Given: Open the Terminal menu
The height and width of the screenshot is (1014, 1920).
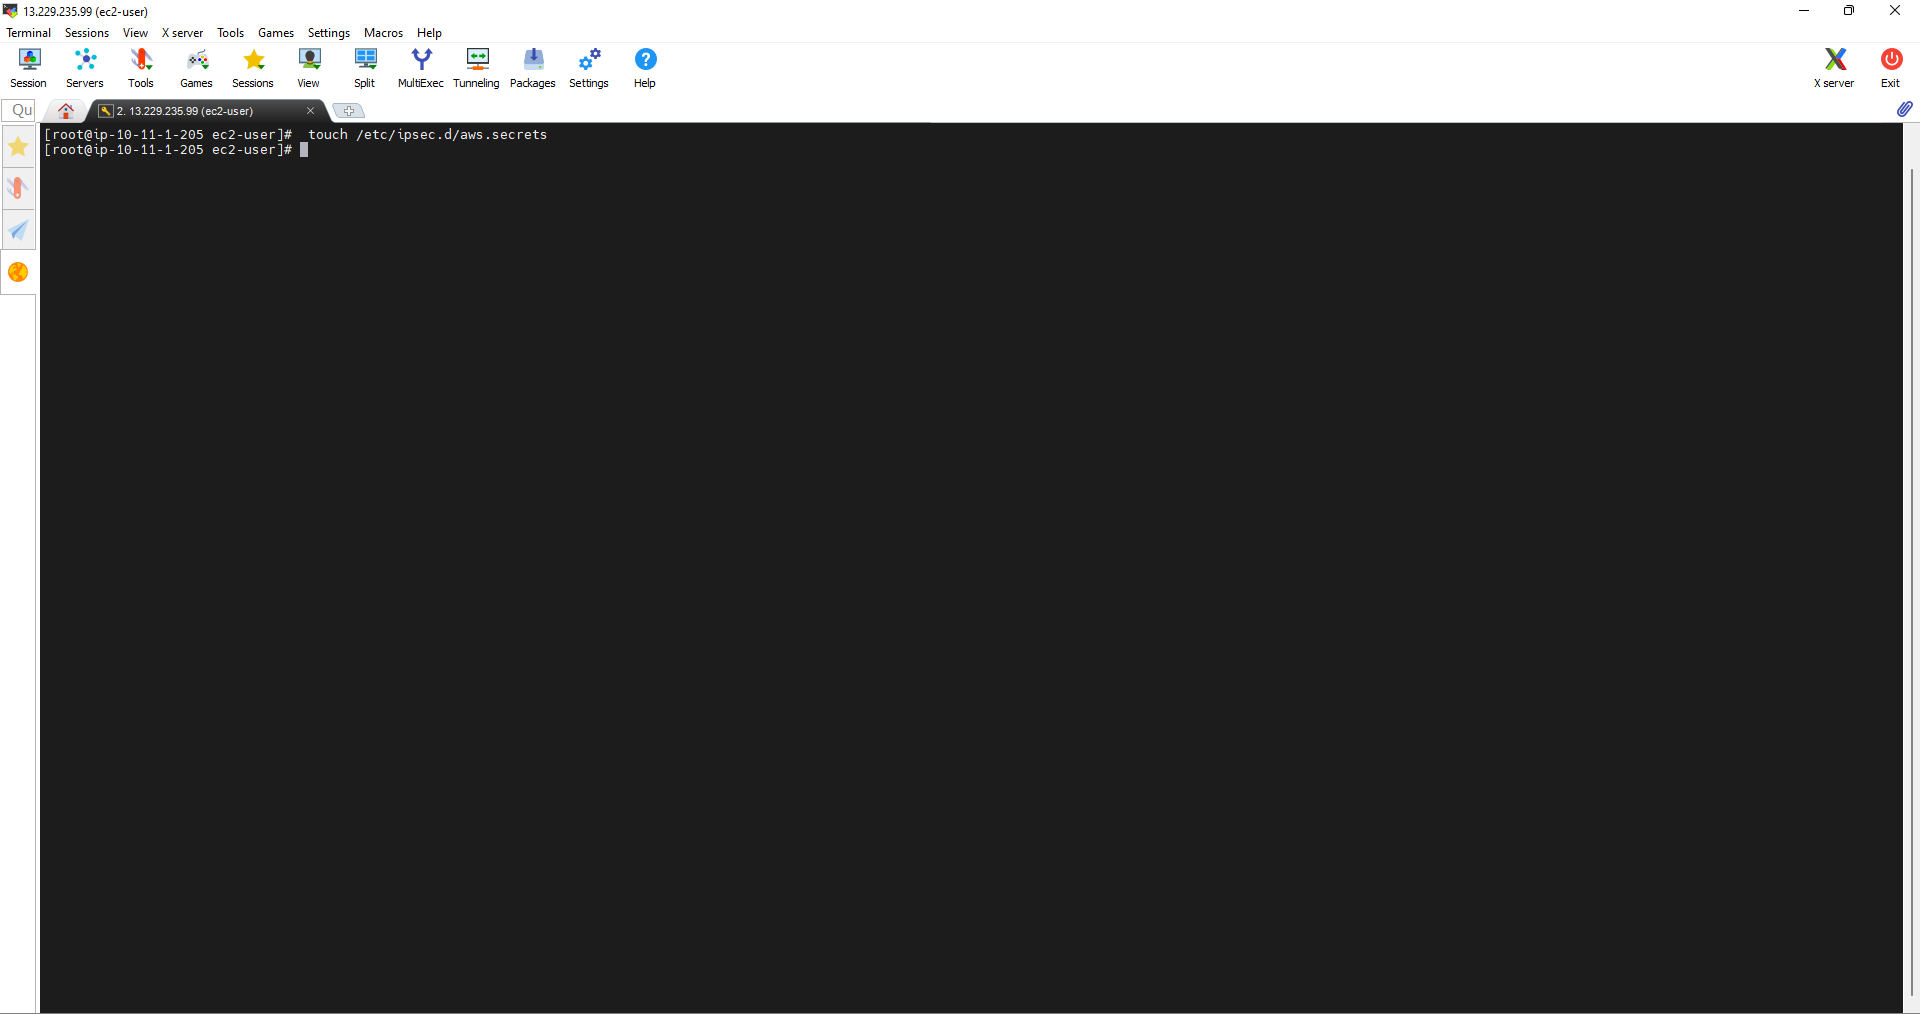Looking at the screenshot, I should [x=28, y=33].
